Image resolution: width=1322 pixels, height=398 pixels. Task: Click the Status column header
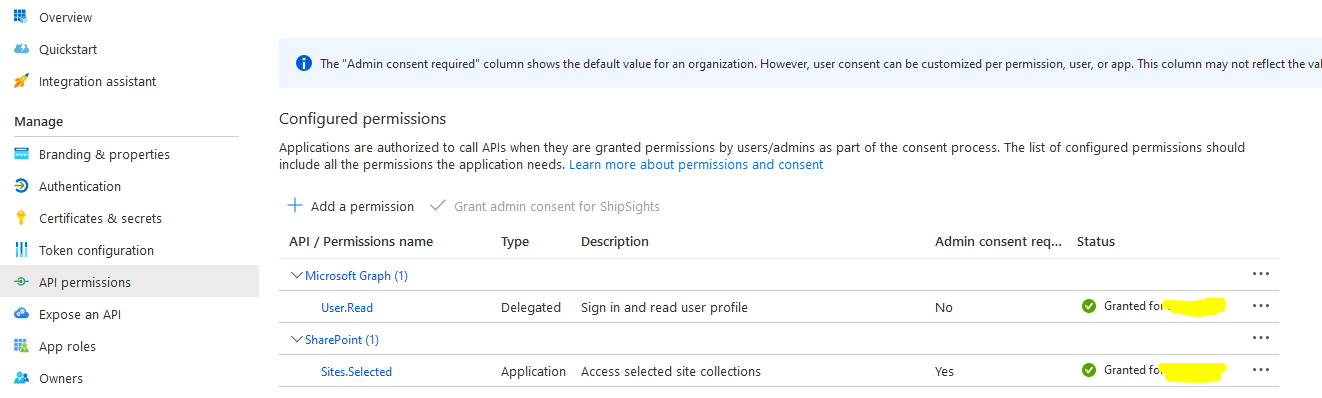coord(1096,241)
